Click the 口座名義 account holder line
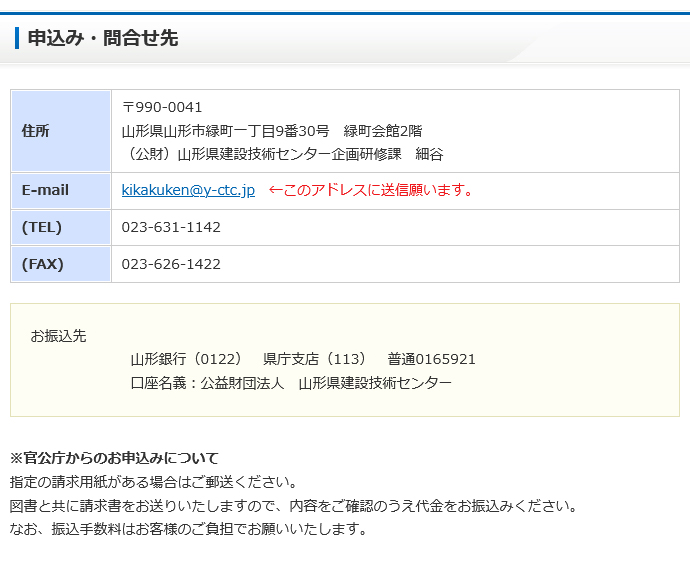Image resolution: width=690 pixels, height=585 pixels. pos(291,383)
